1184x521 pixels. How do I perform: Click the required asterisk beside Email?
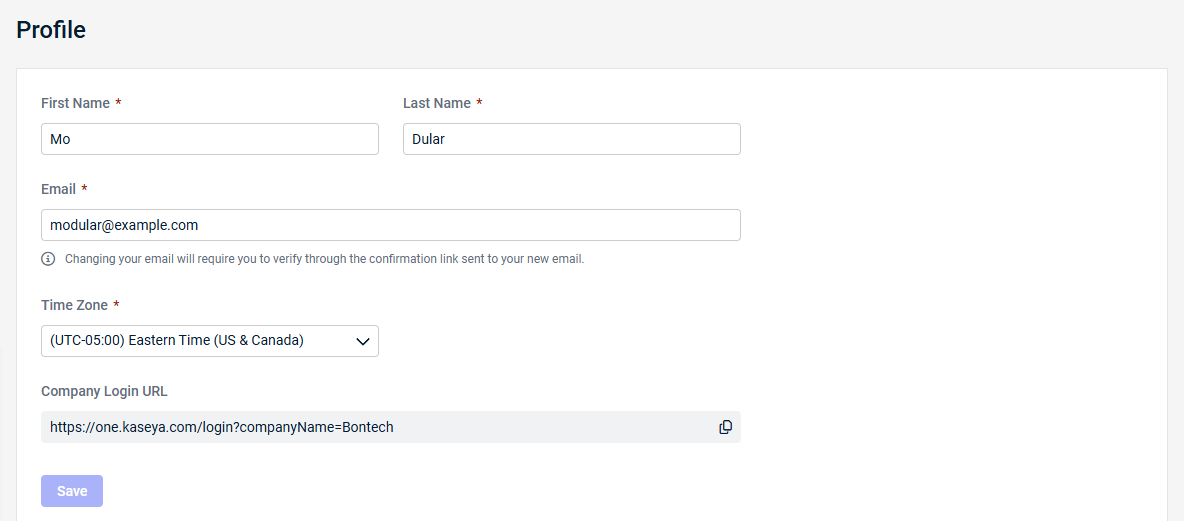[85, 188]
